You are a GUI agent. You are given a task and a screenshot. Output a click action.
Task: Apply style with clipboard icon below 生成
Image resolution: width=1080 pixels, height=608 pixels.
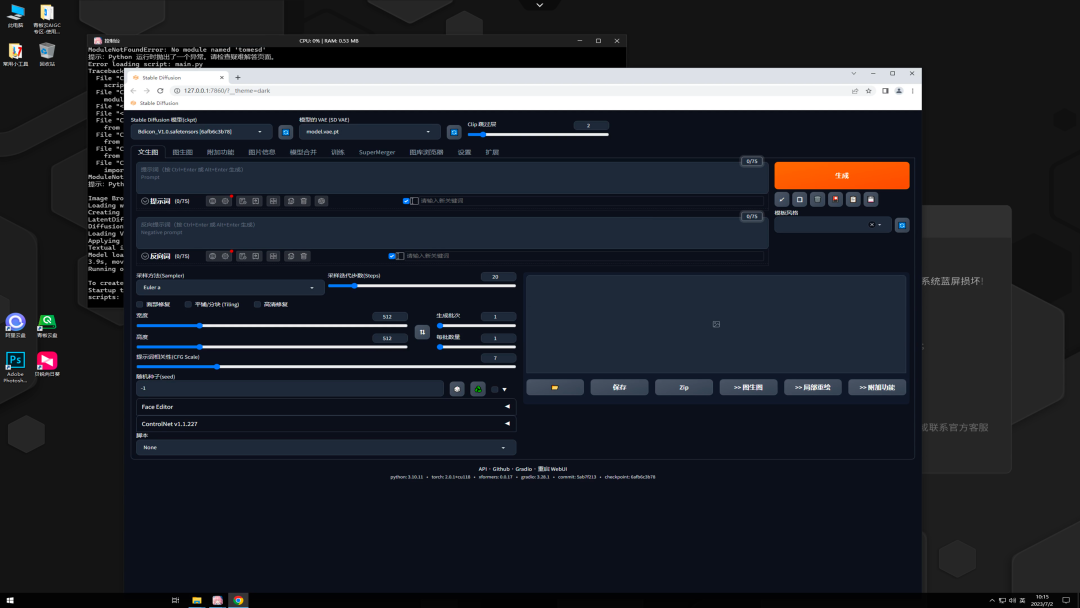[853, 199]
